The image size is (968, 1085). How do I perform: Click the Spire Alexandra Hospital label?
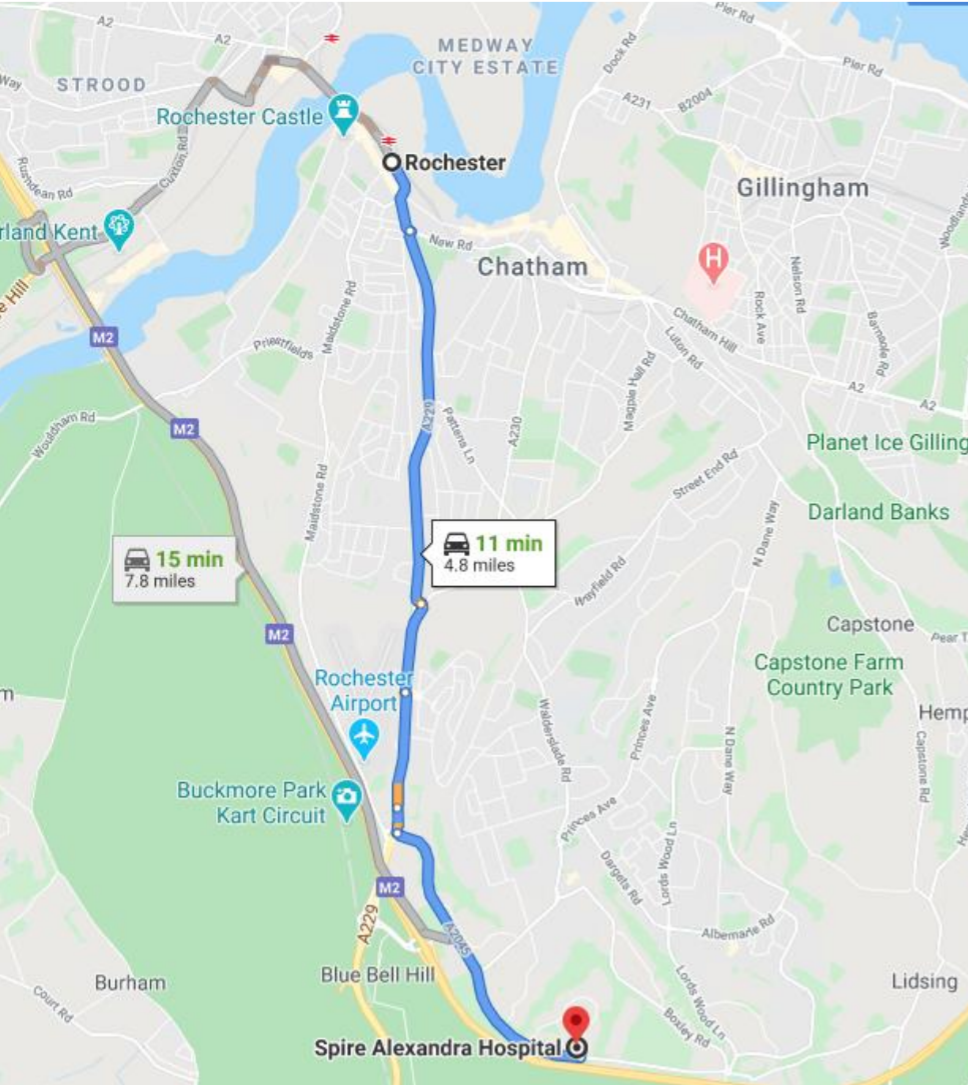tap(437, 1048)
